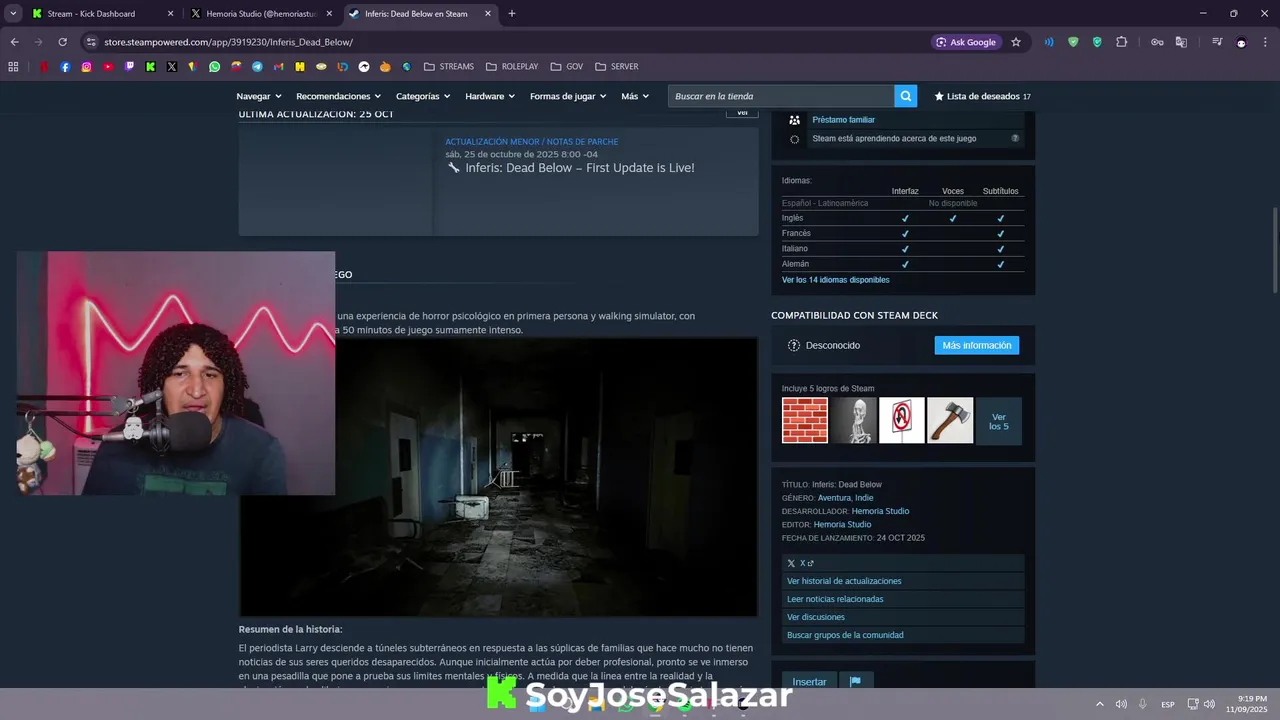Click the apps grid icon in bookmarks bar
The height and width of the screenshot is (720, 1280).
pos(13,67)
